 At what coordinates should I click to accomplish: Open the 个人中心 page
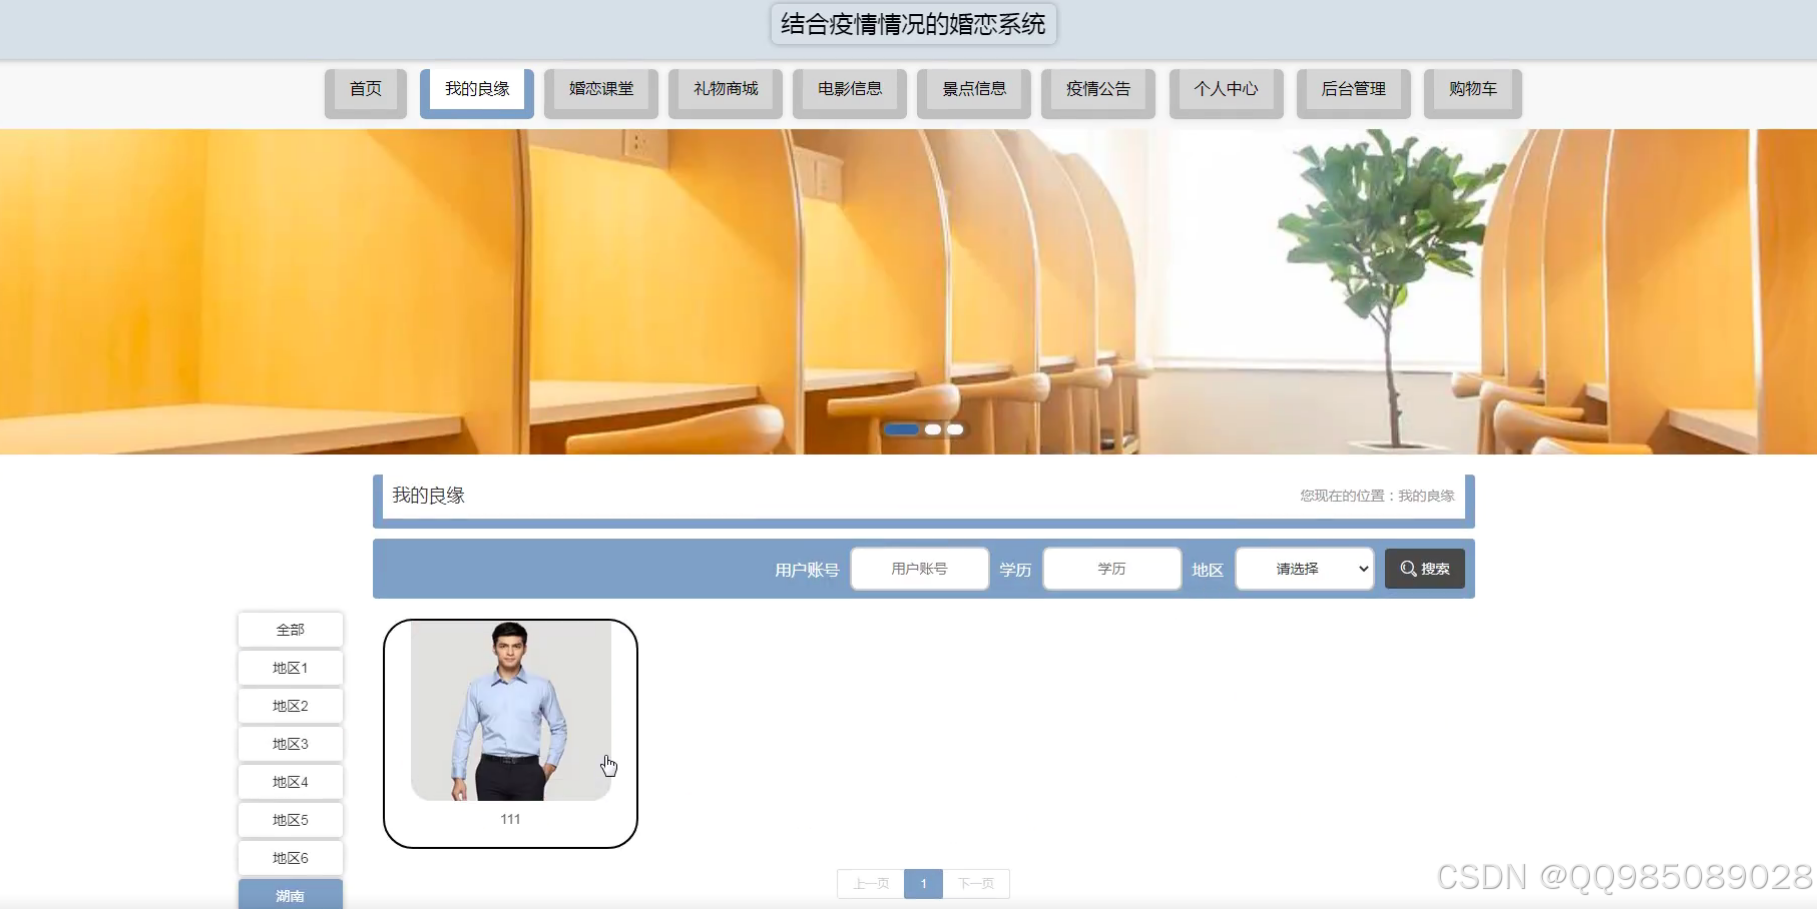(x=1226, y=89)
